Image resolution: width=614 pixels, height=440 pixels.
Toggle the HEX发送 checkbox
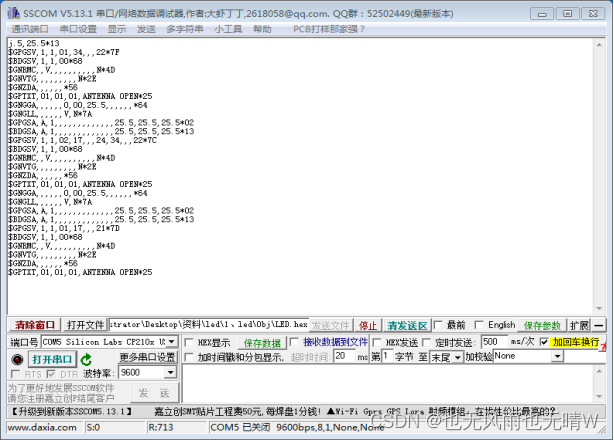point(377,343)
